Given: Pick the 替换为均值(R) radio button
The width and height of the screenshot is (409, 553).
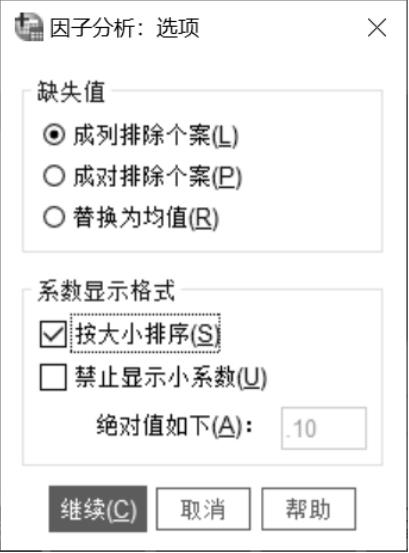Looking at the screenshot, I should tap(54, 217).
